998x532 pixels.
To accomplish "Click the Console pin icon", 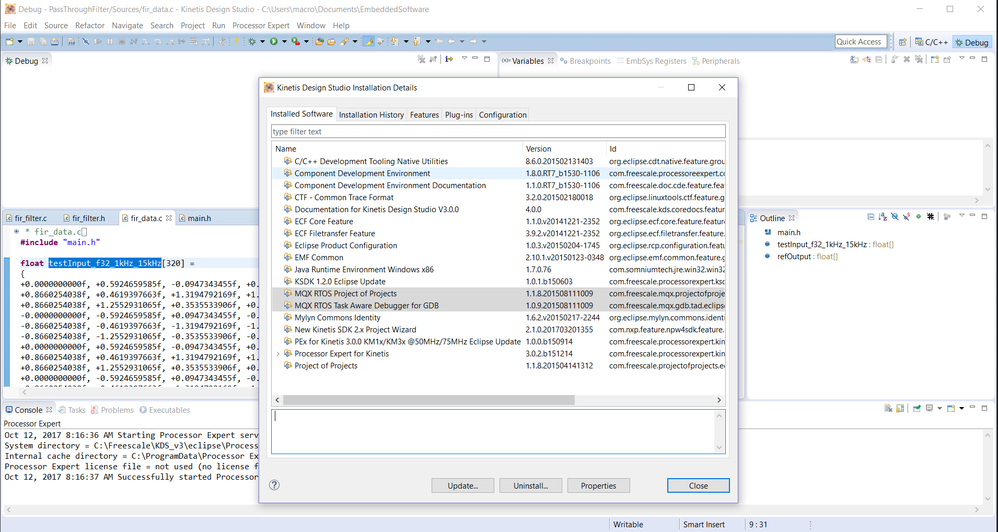I will (917, 409).
